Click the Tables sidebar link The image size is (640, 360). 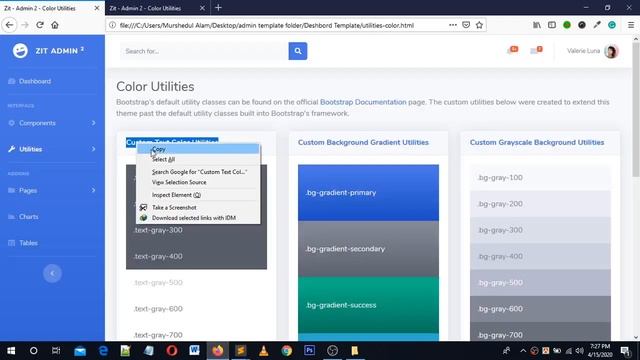tap(28, 243)
